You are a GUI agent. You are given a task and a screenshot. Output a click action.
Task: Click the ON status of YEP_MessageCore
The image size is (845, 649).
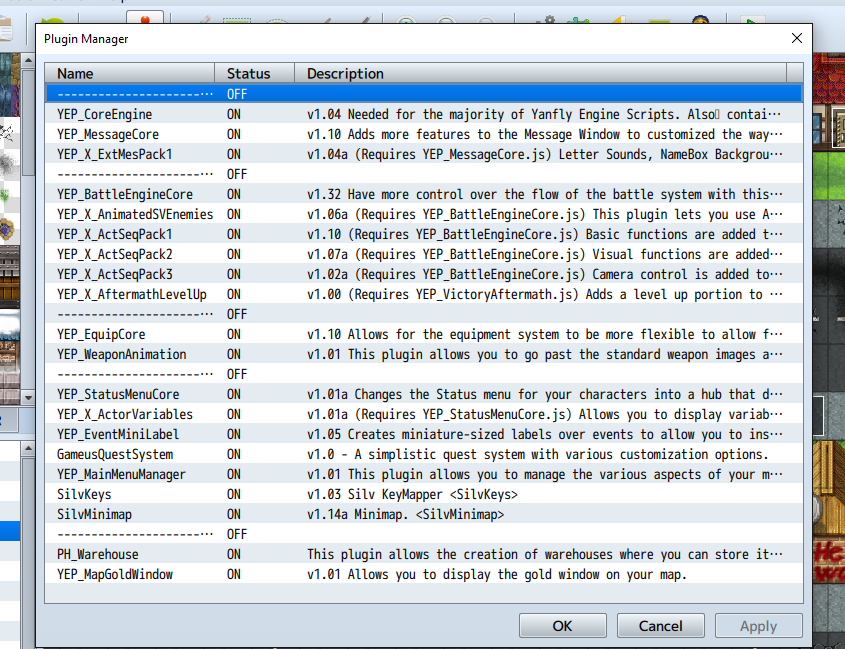coord(234,134)
